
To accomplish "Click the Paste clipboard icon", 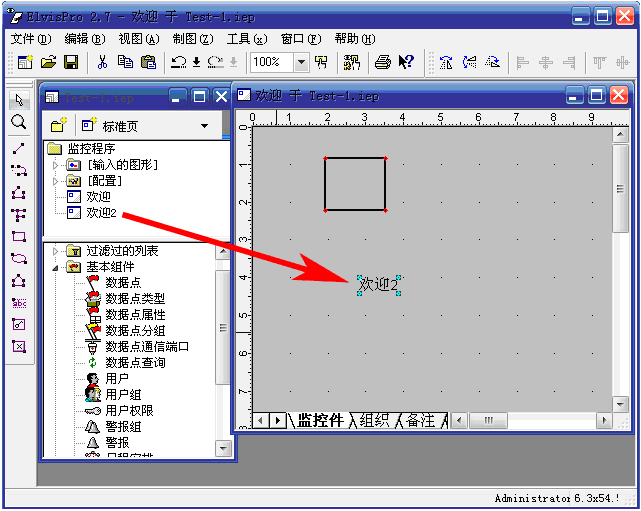I will click(x=148, y=62).
